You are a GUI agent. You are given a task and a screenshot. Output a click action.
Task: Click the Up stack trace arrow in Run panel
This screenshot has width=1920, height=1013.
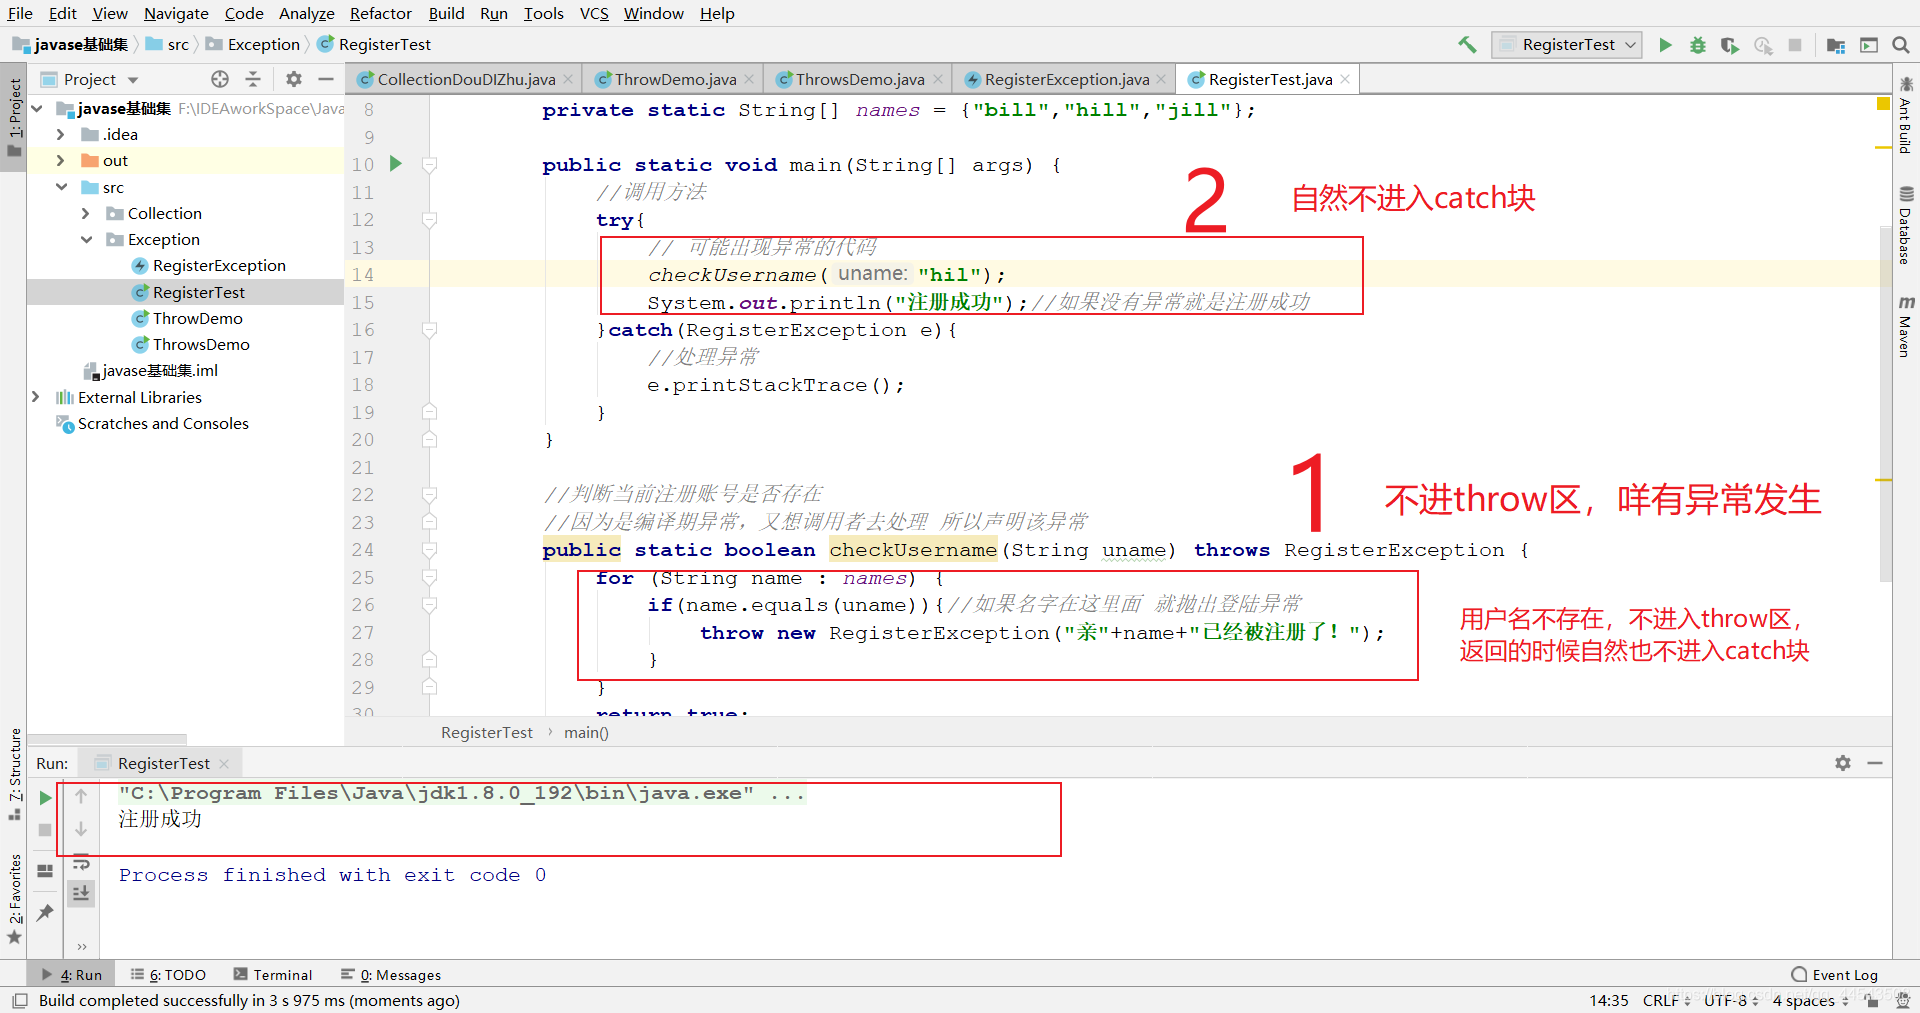click(81, 796)
